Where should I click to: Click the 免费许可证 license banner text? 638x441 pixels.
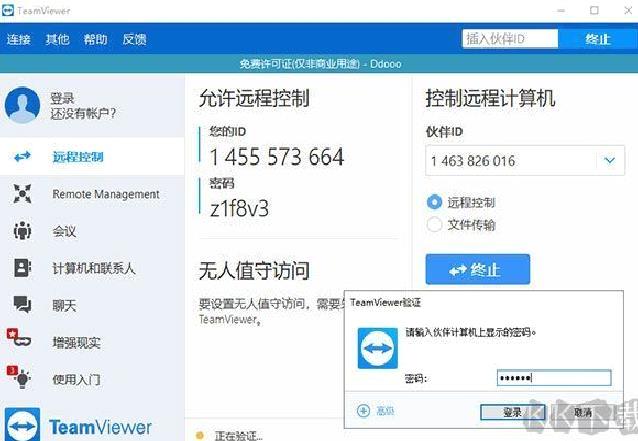pyautogui.click(x=320, y=64)
